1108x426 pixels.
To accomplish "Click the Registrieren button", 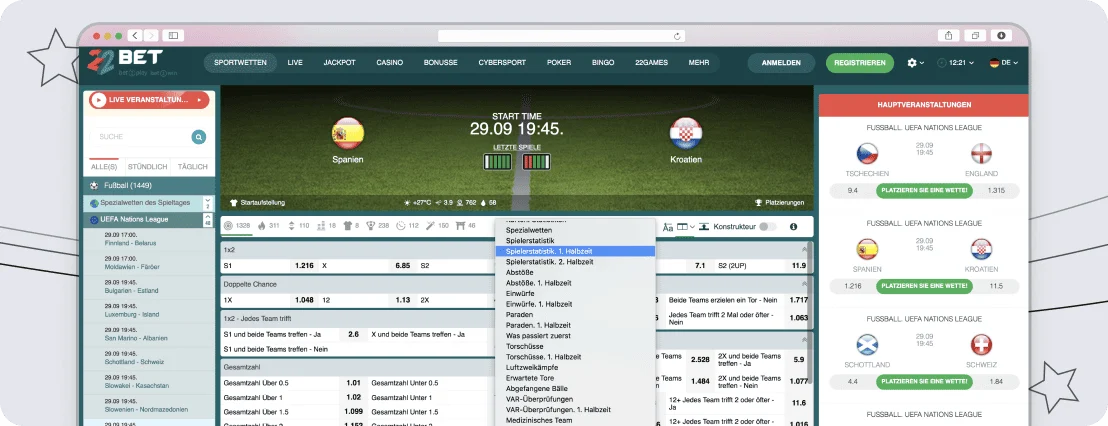I will coord(859,63).
